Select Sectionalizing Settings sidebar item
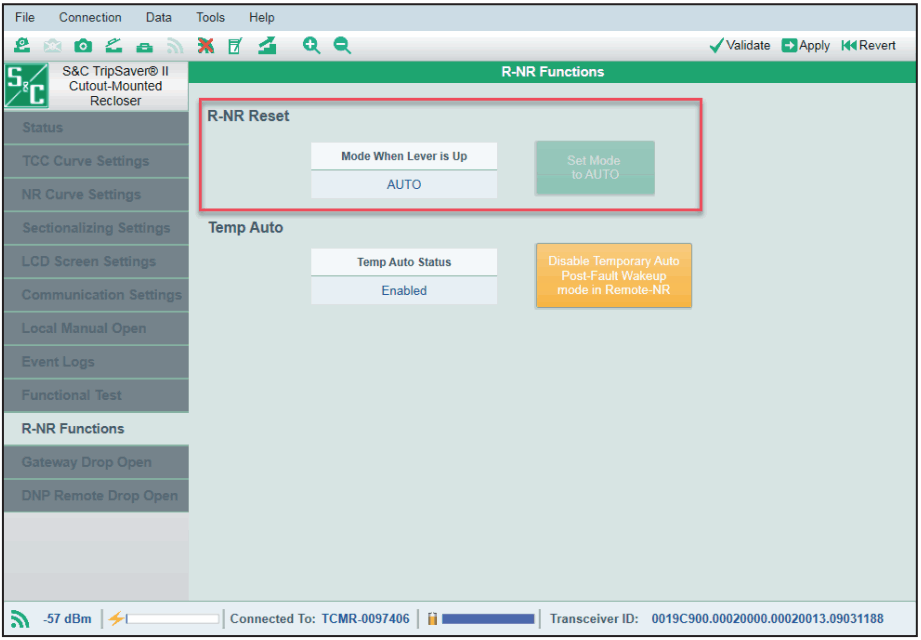This screenshot has width=921, height=640. tap(96, 228)
